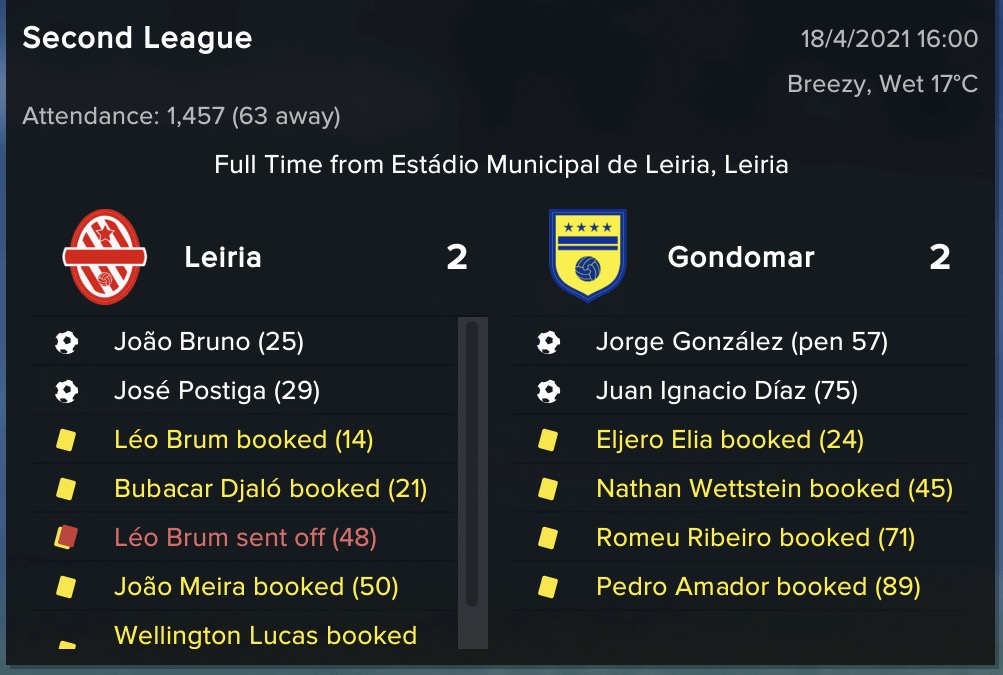
Task: Click the Gondomar club badge
Action: tap(588, 255)
